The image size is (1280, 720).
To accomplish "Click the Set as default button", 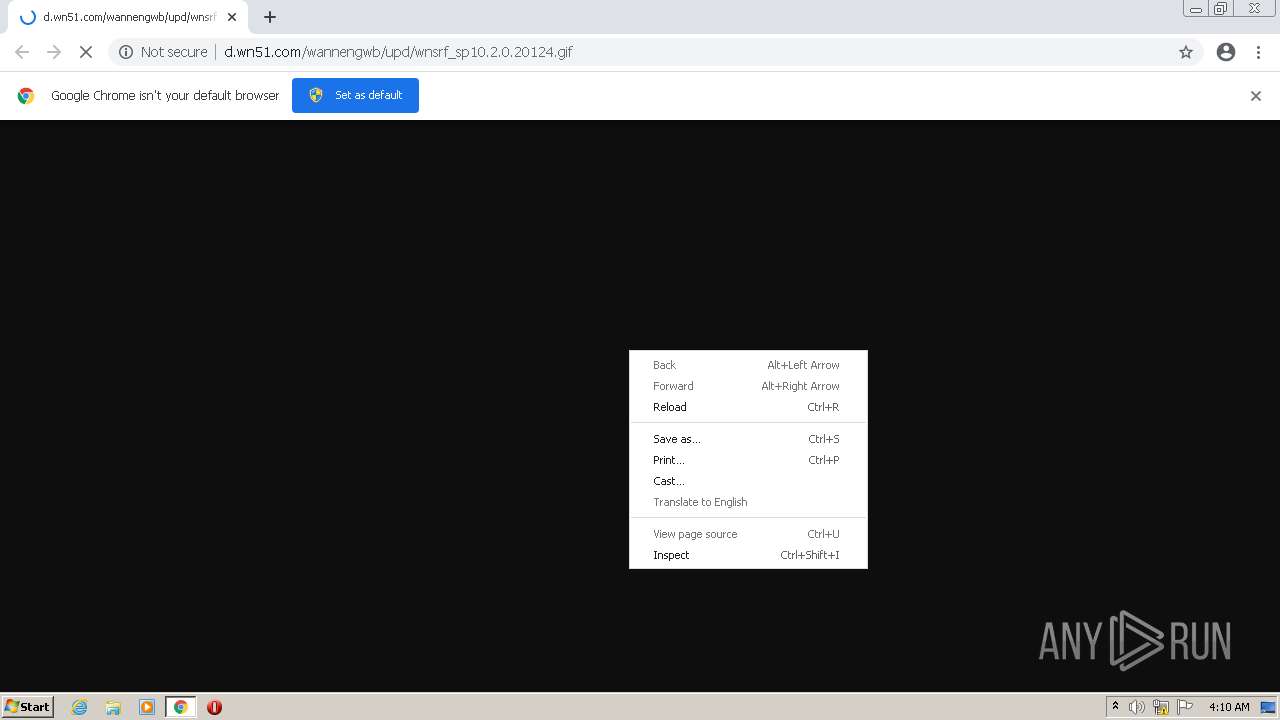I will click(355, 95).
